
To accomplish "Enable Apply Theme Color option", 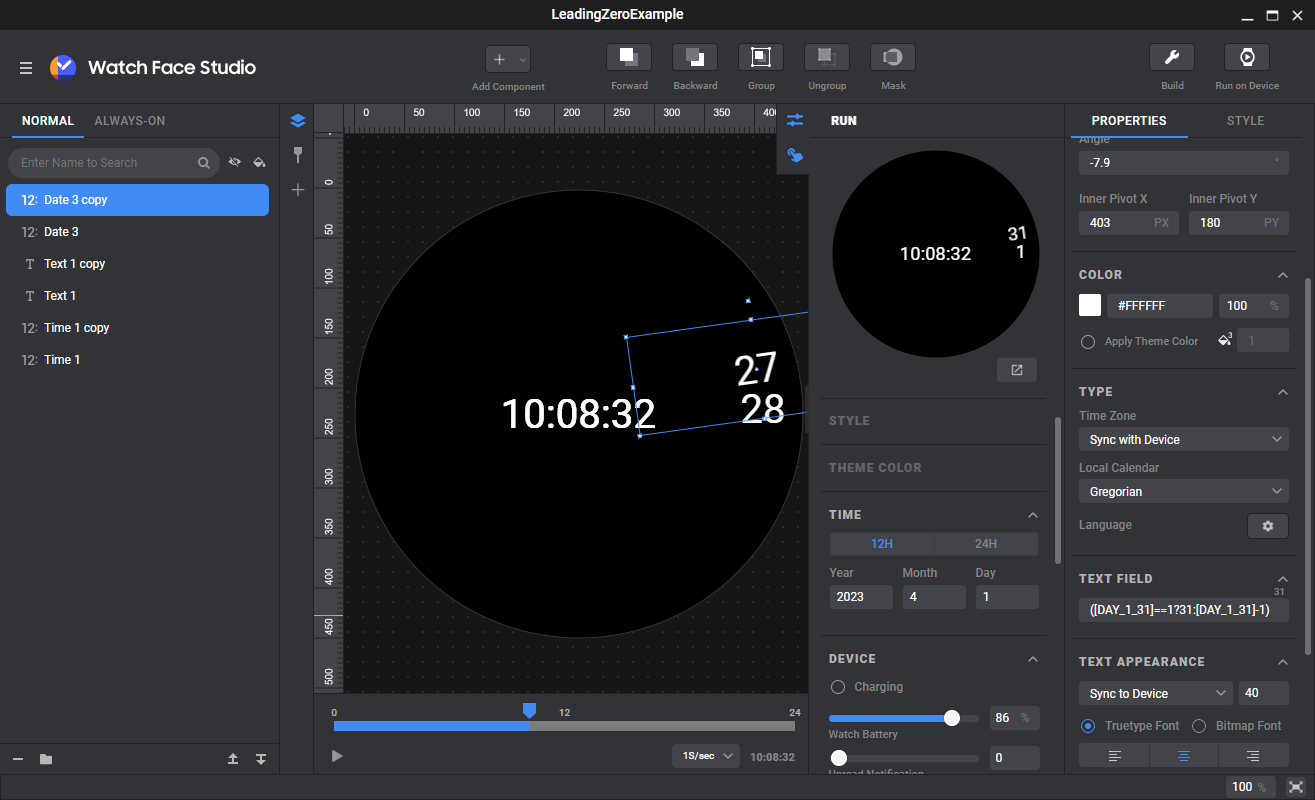I will (1088, 342).
